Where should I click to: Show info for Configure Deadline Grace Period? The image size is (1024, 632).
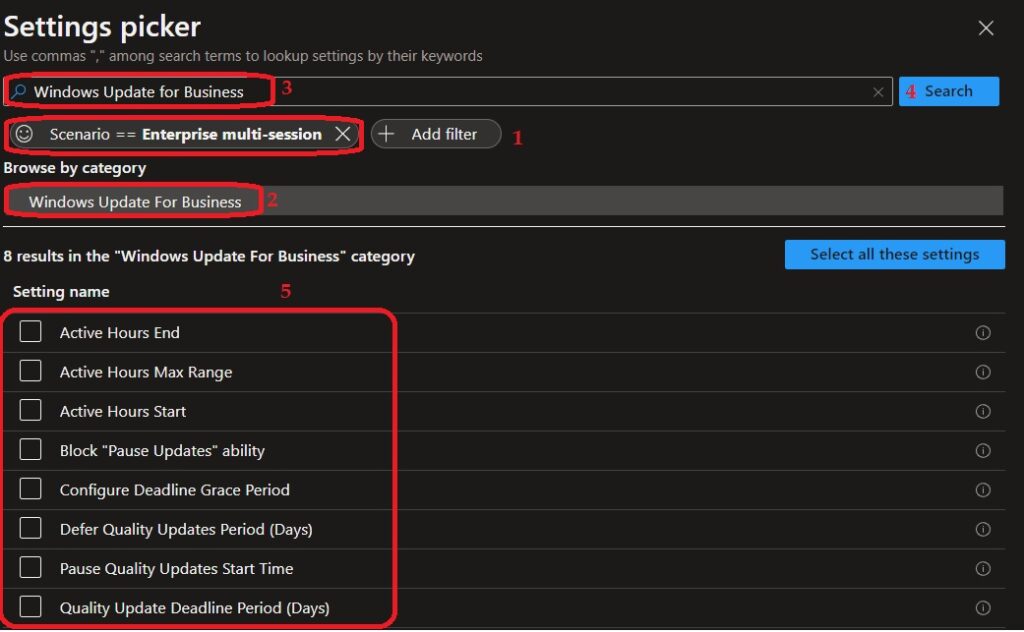[x=983, y=490]
